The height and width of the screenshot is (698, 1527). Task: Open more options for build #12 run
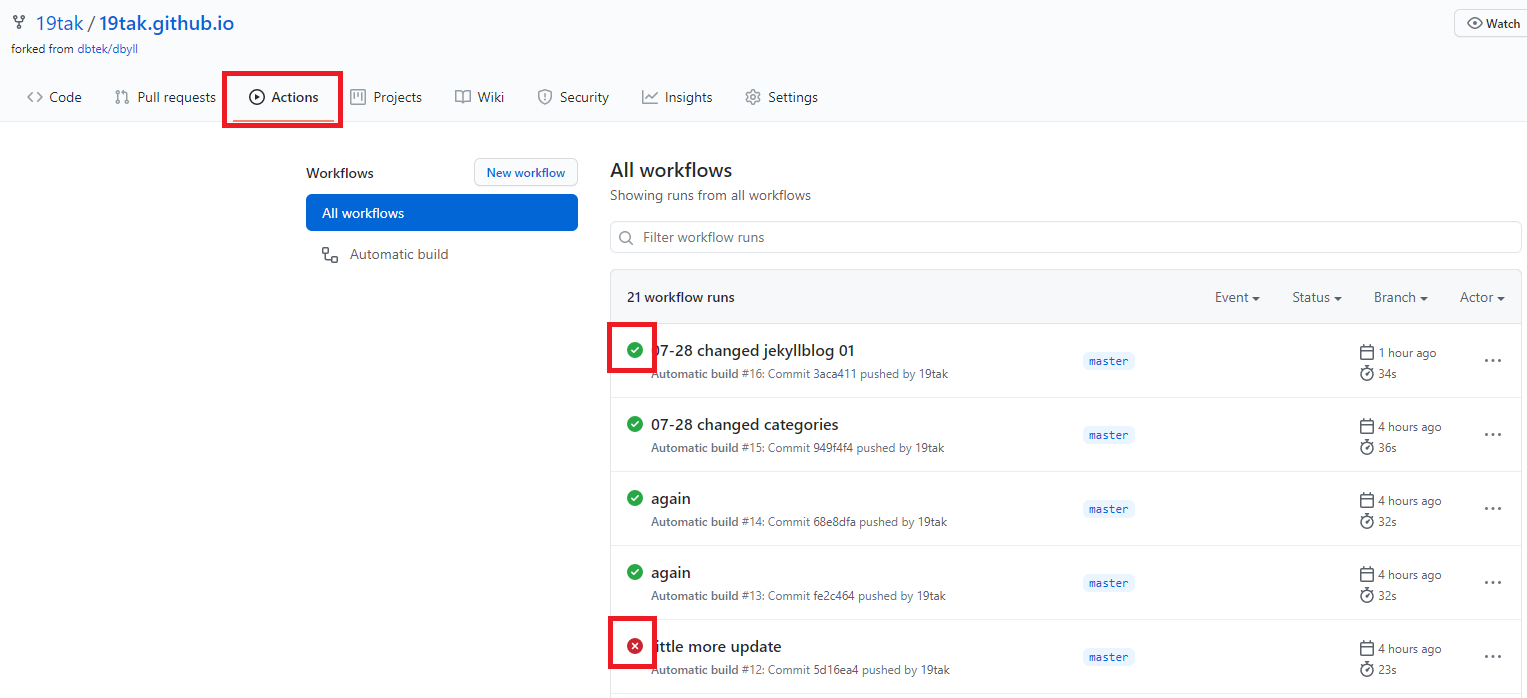tap(1493, 657)
